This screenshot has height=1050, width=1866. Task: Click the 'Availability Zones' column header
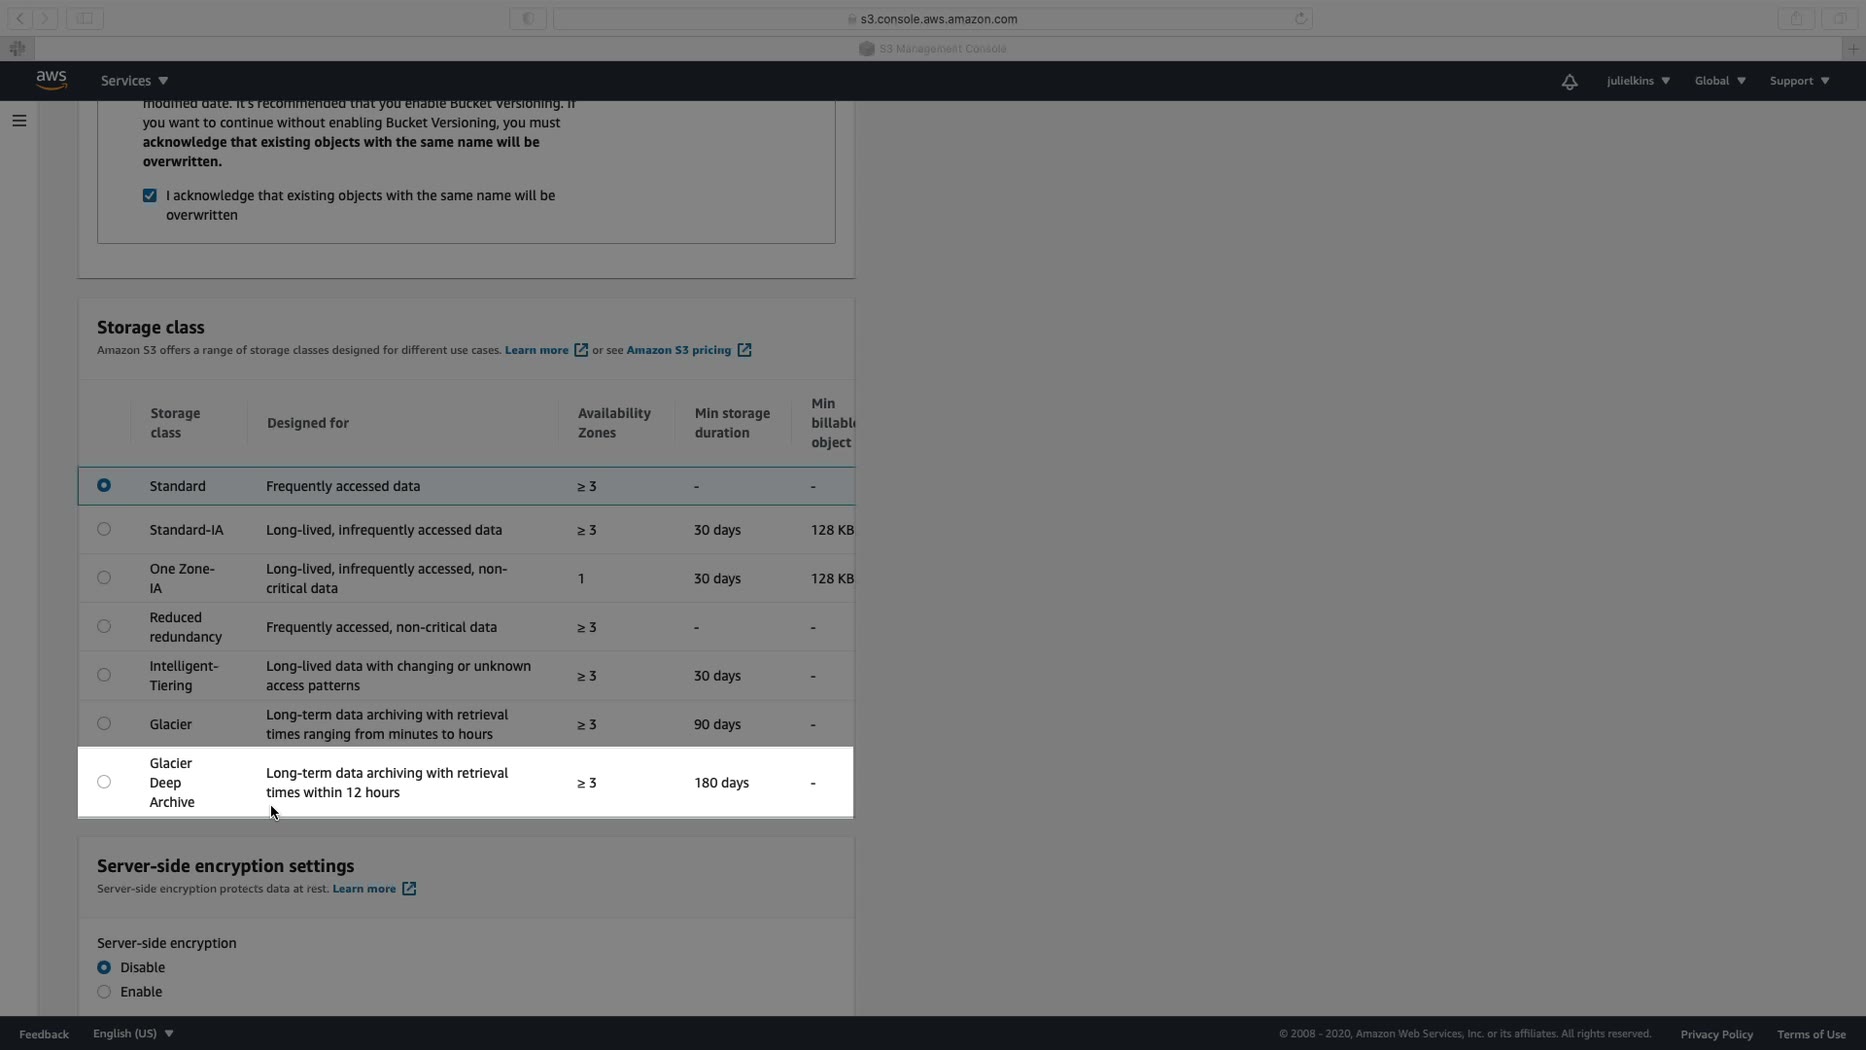614,423
